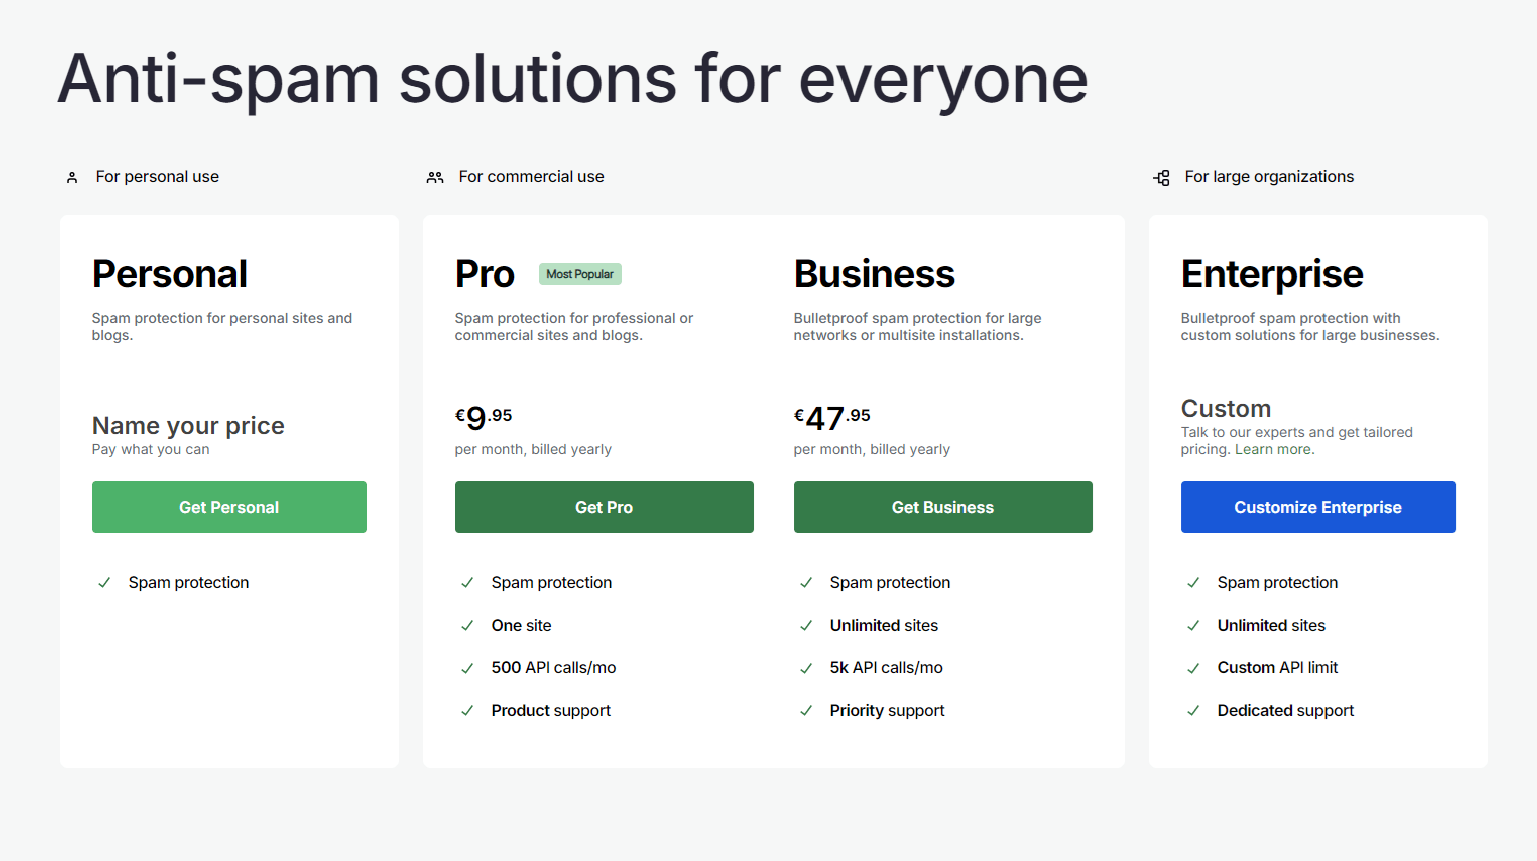Image resolution: width=1537 pixels, height=861 pixels.
Task: Click checkmark icon beside Dedicated support
Action: [x=1193, y=711]
